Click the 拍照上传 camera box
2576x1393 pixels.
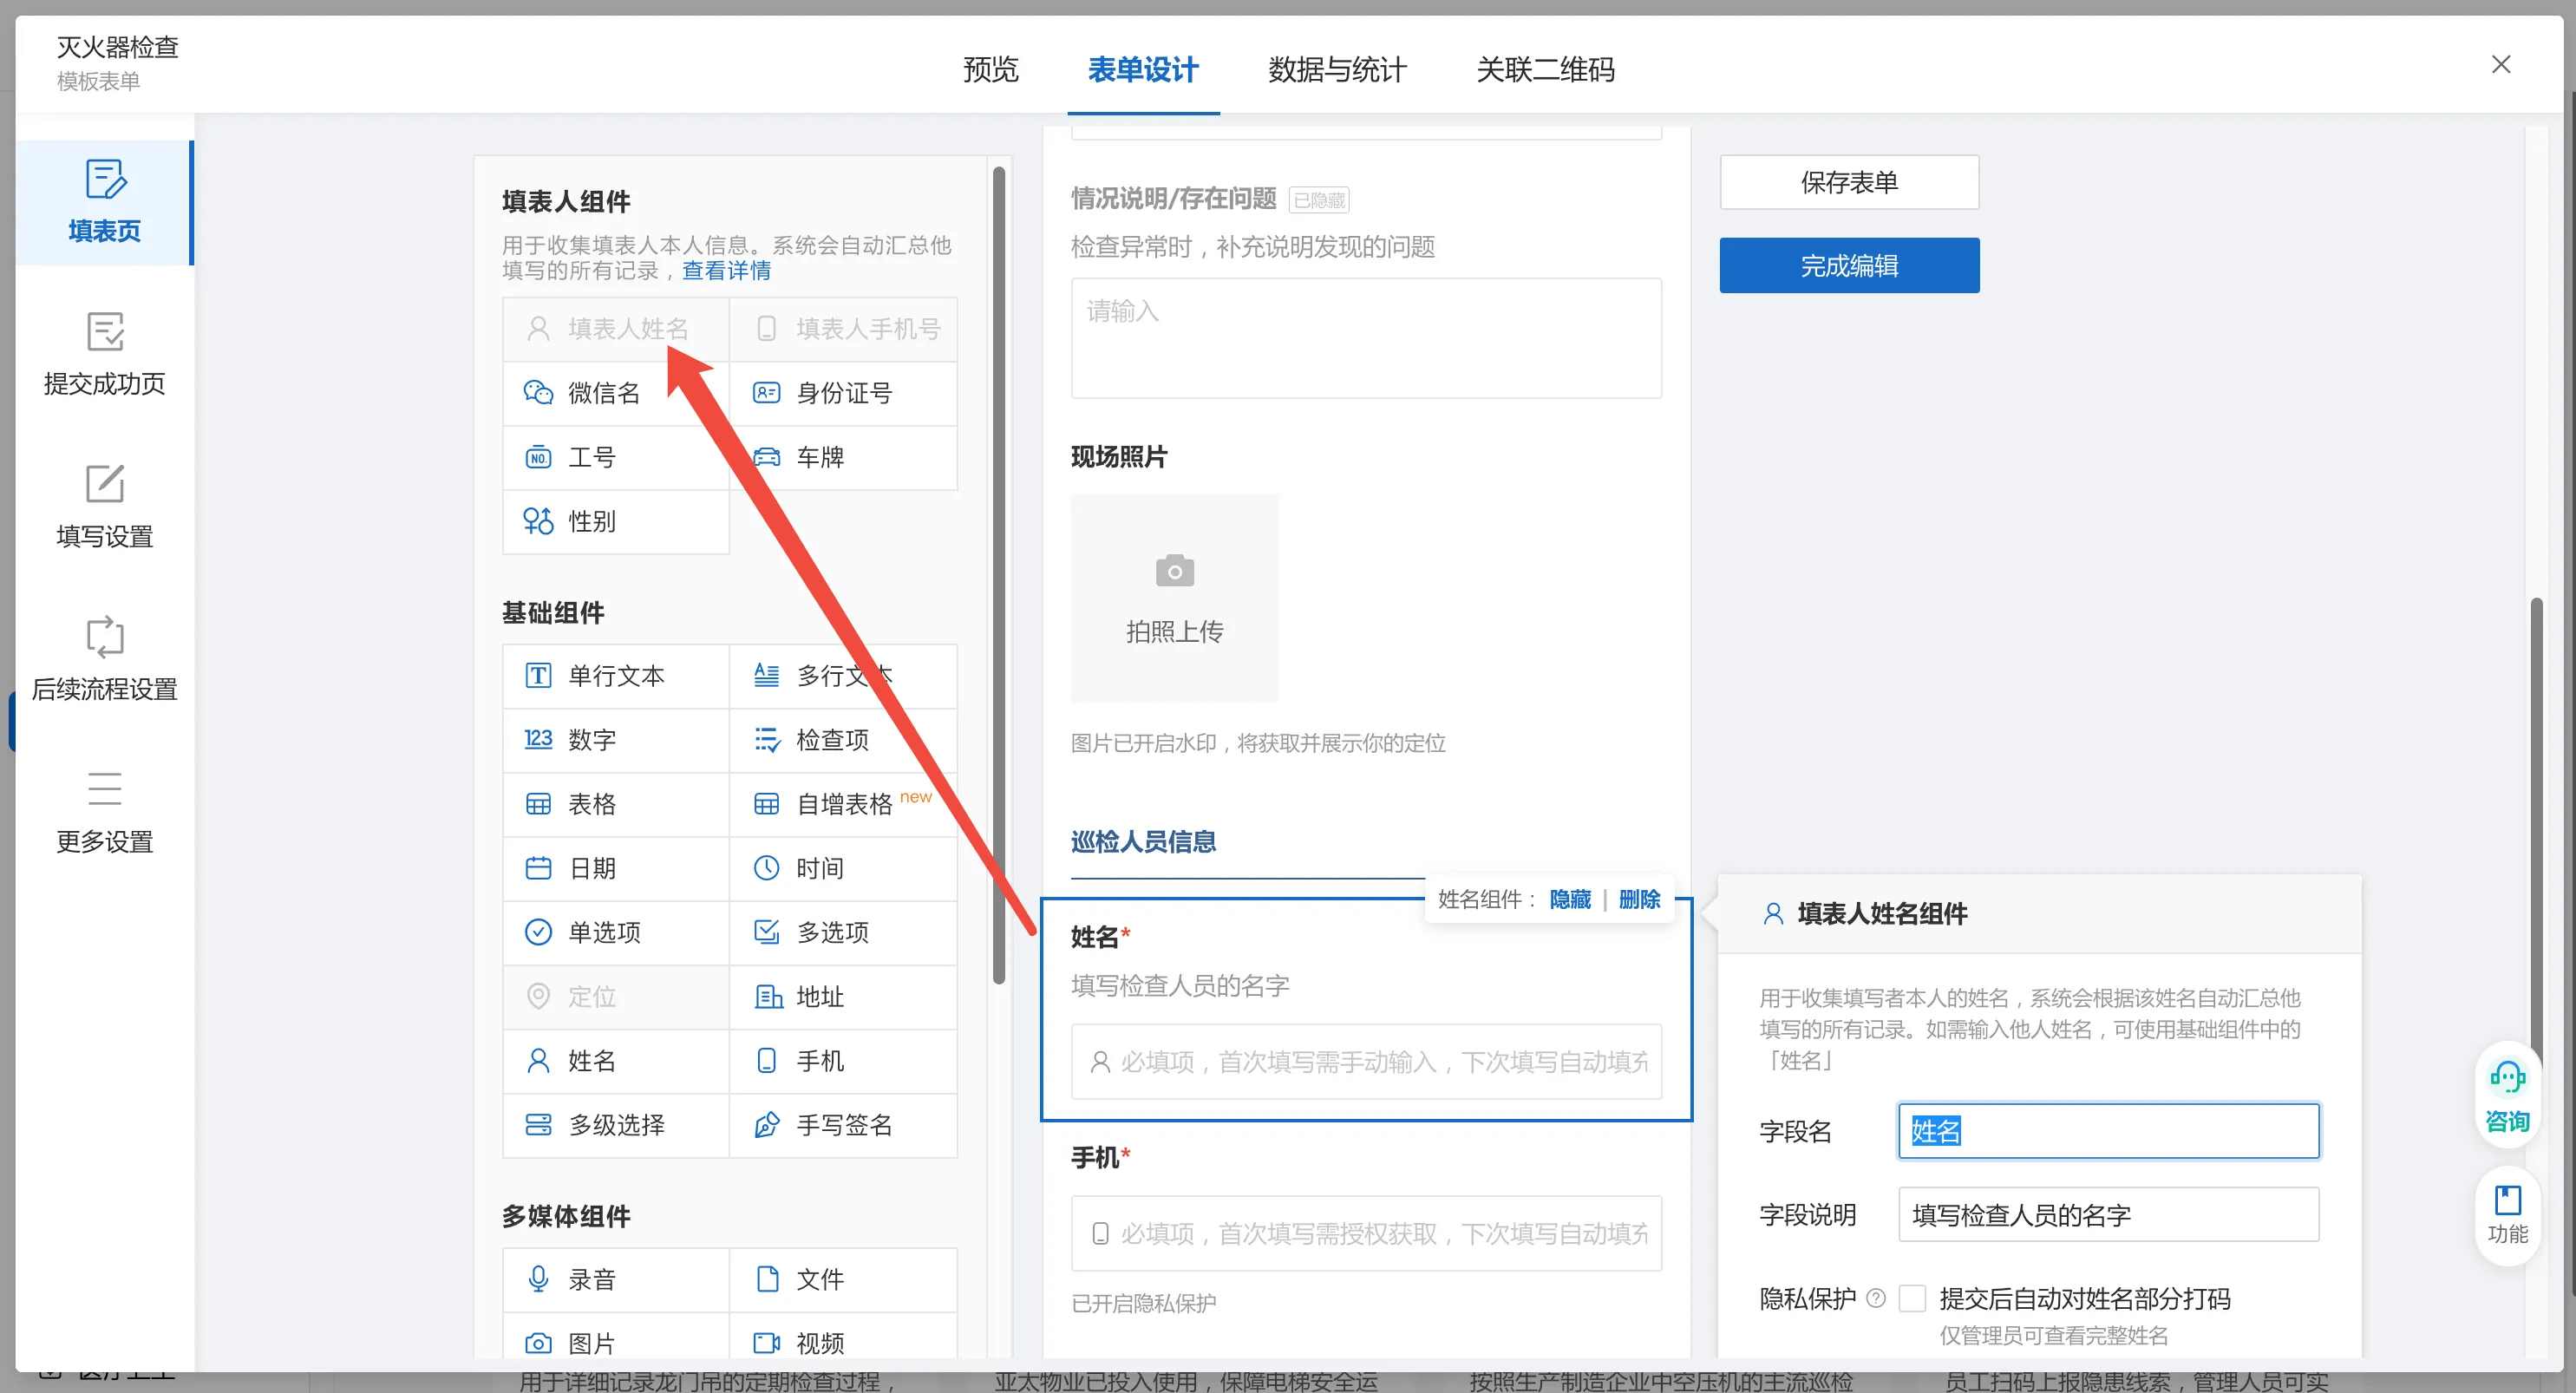(x=1174, y=598)
